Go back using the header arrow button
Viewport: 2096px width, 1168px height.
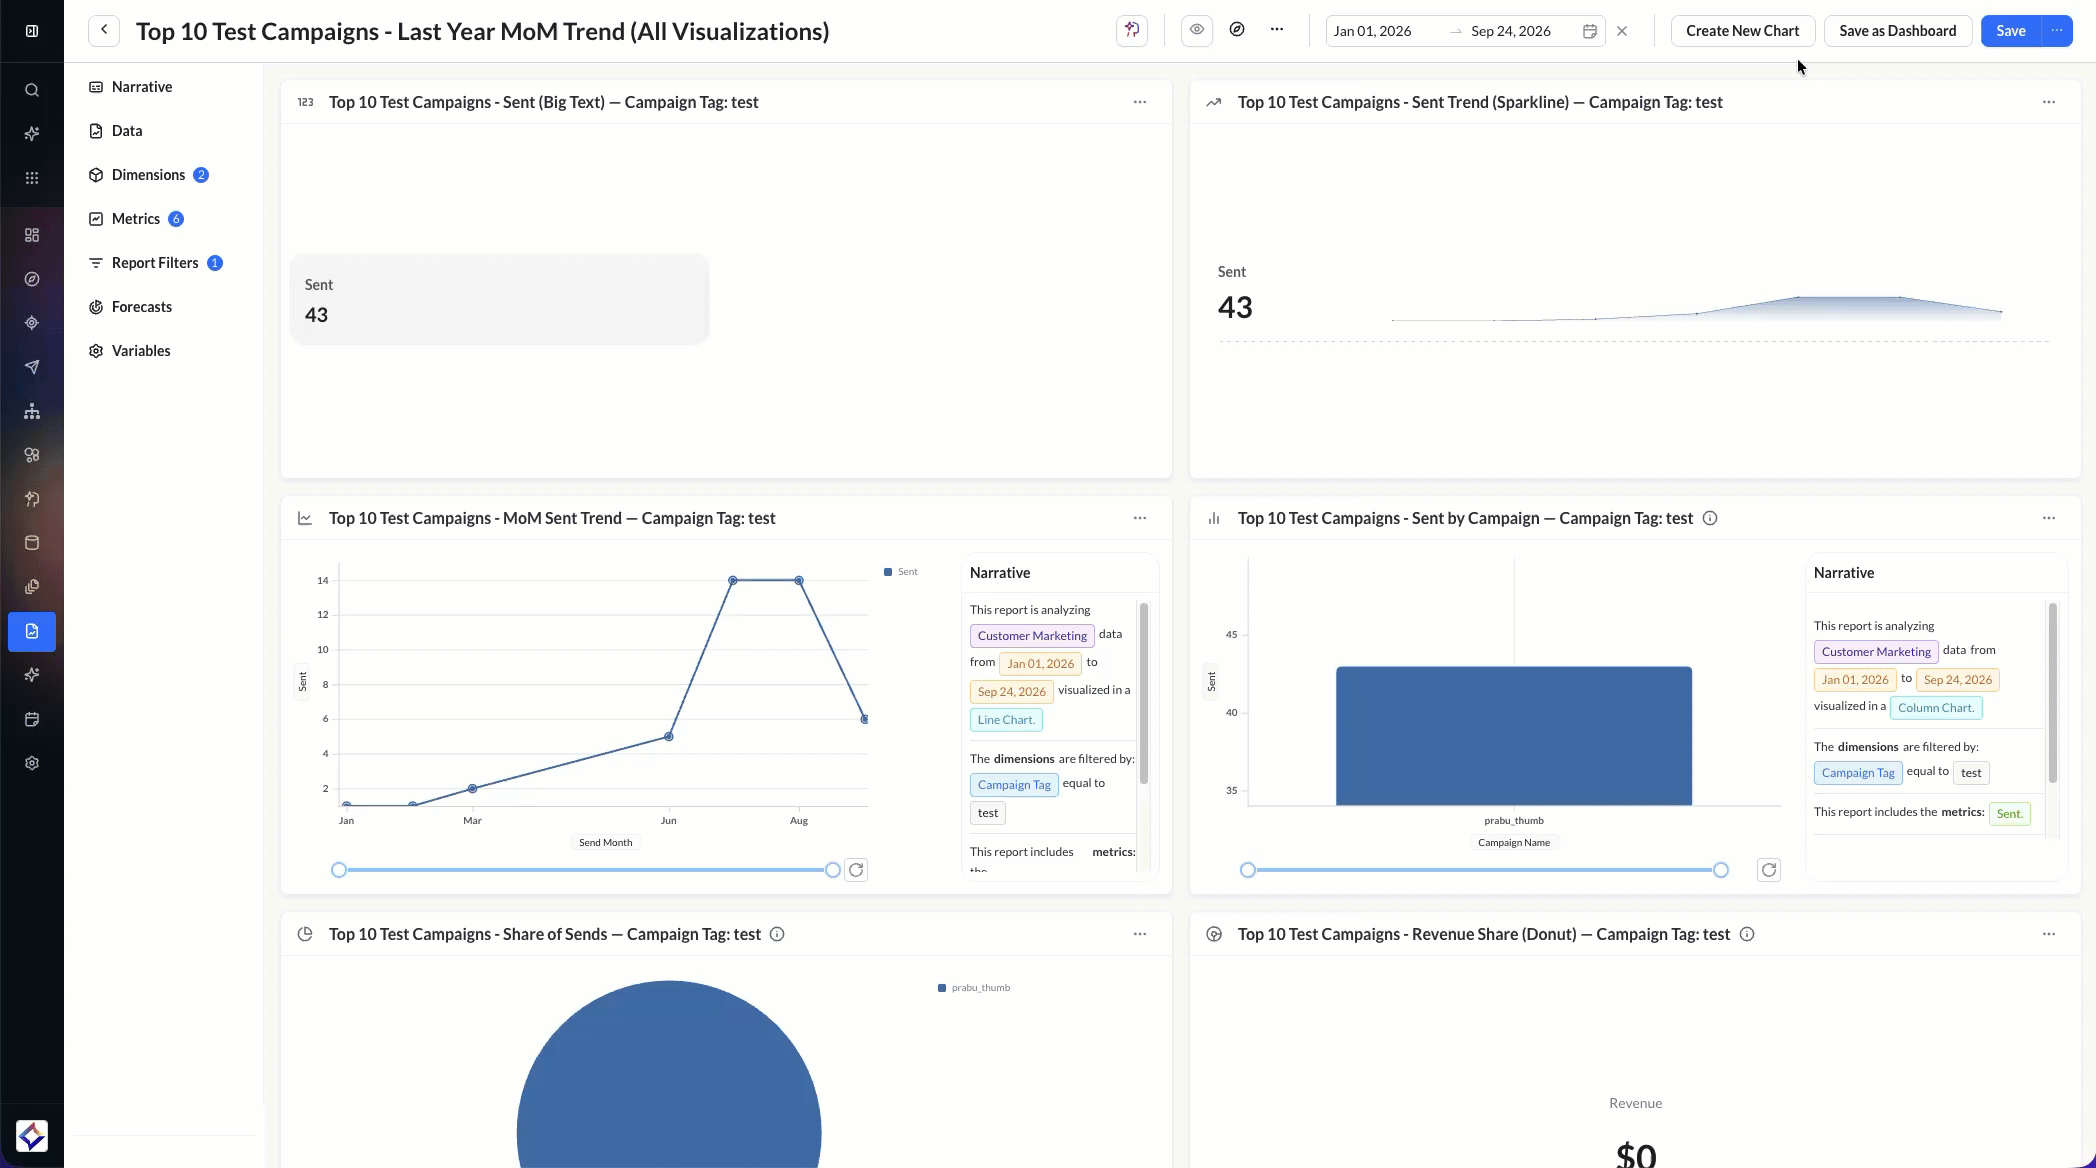[104, 31]
